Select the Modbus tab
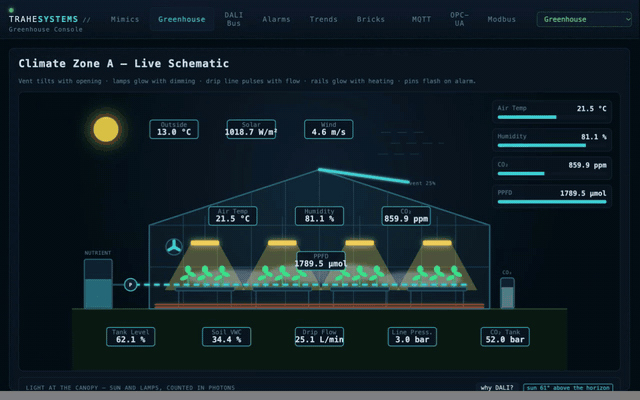Viewport: 640px width, 400px height. (502, 19)
